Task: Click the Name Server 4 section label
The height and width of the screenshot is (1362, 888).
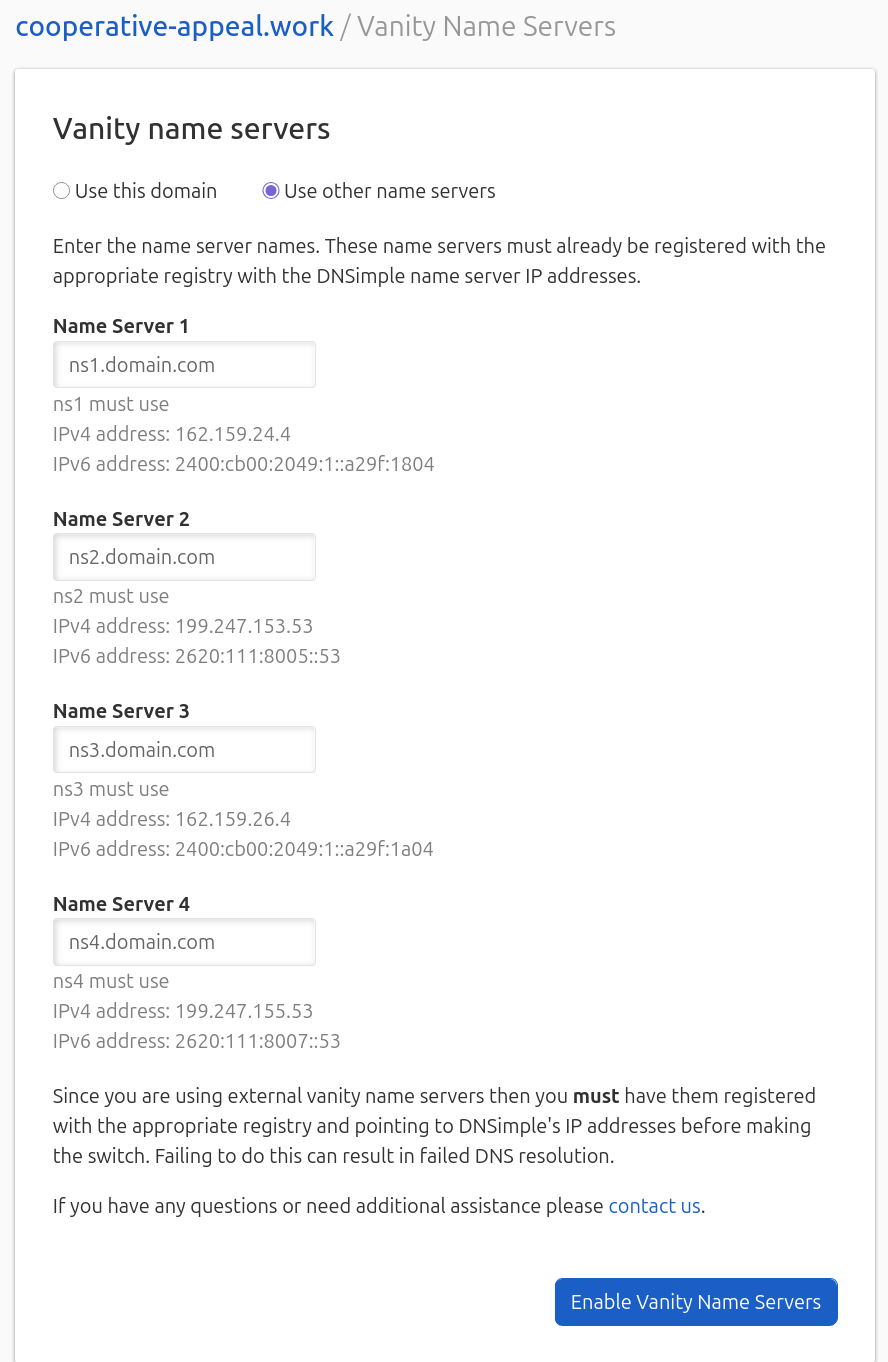Action: (120, 904)
